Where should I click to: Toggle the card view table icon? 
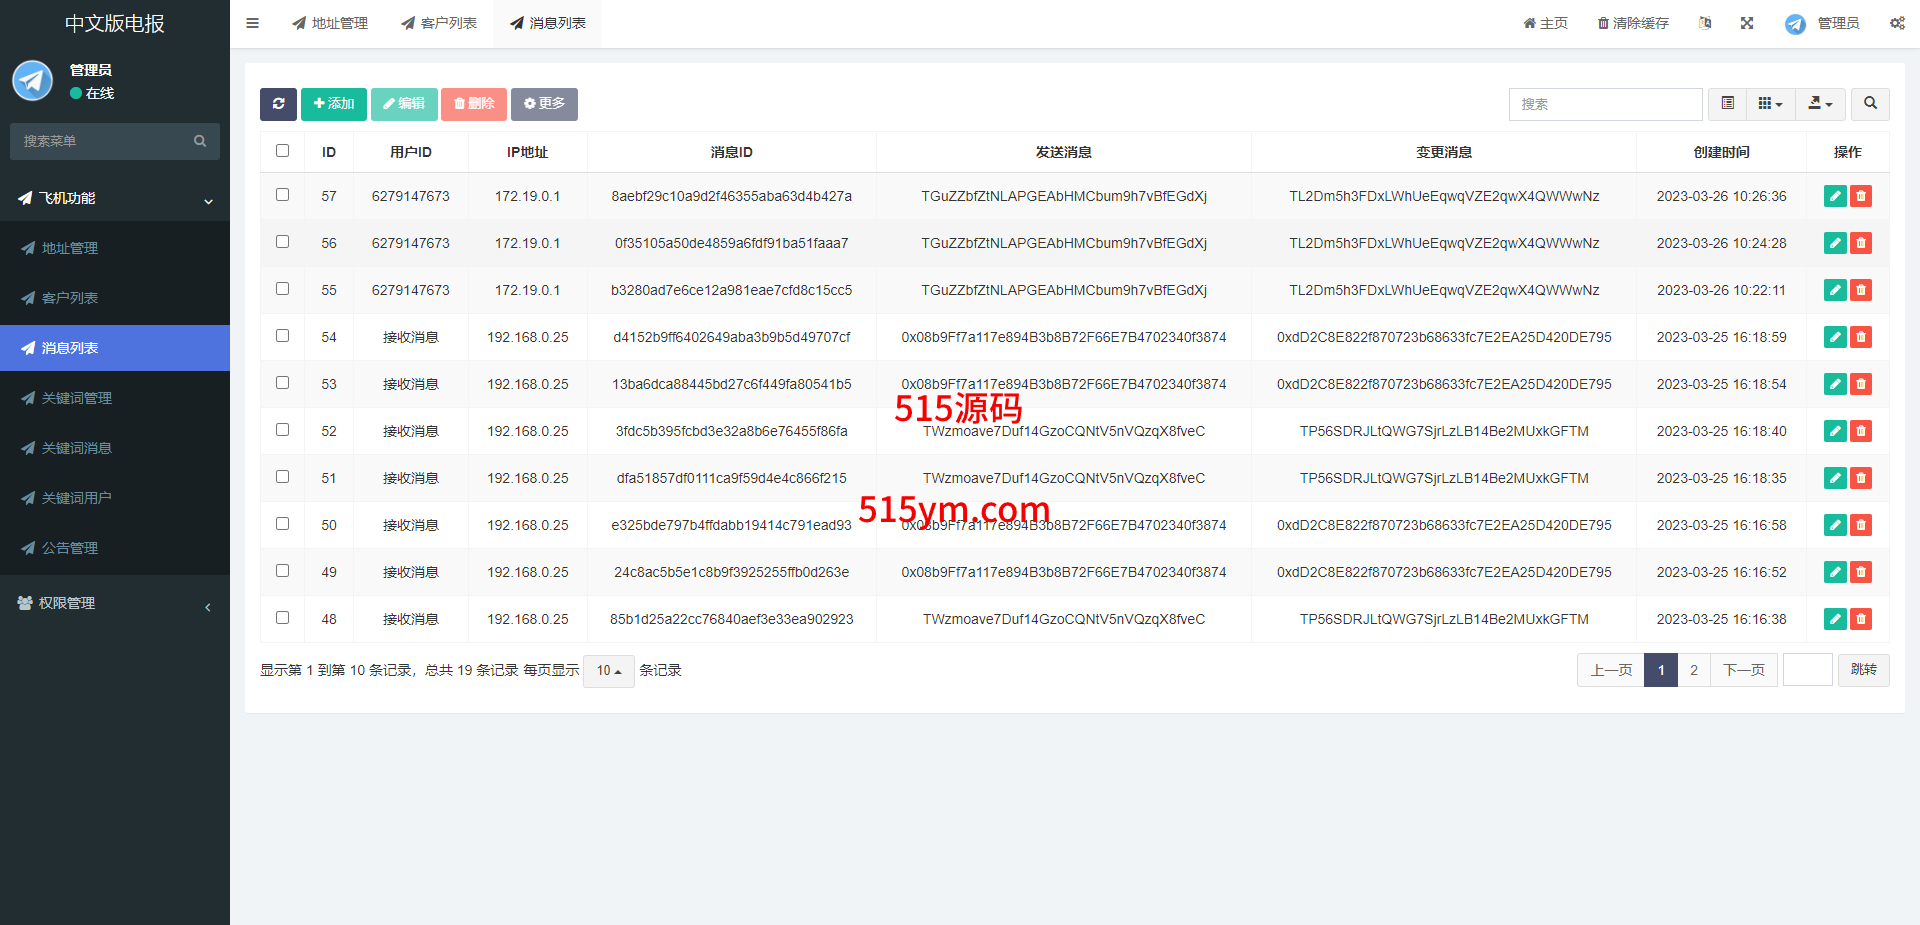pyautogui.click(x=1728, y=104)
